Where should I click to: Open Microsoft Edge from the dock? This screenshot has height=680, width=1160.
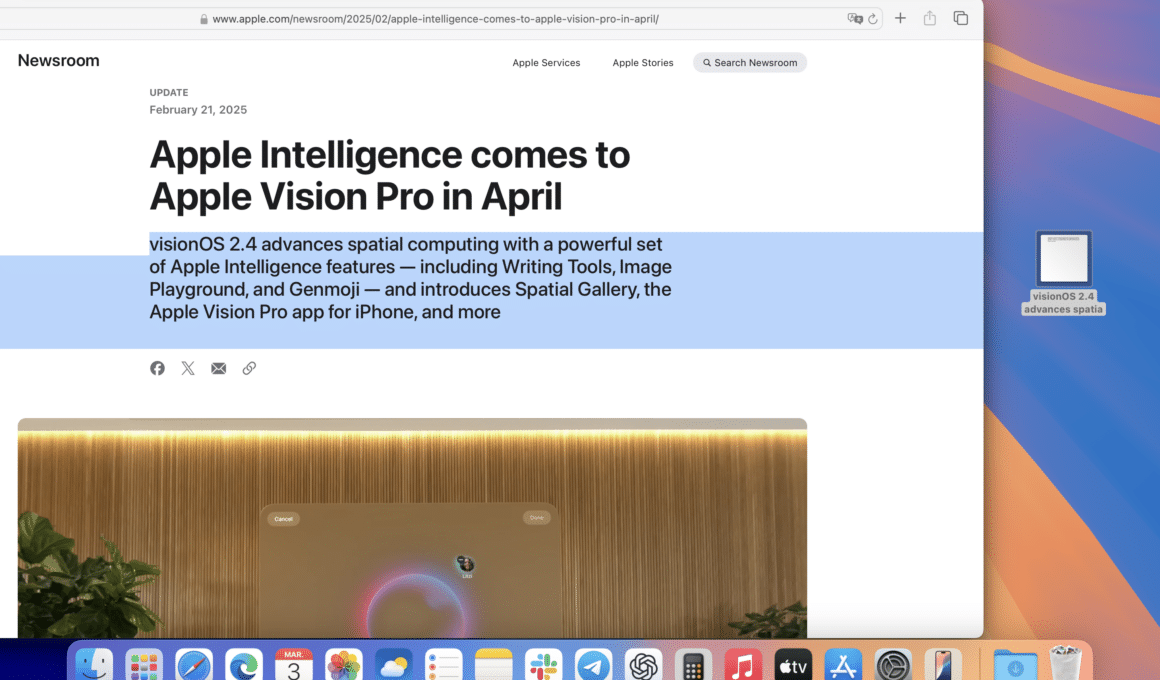tap(244, 665)
